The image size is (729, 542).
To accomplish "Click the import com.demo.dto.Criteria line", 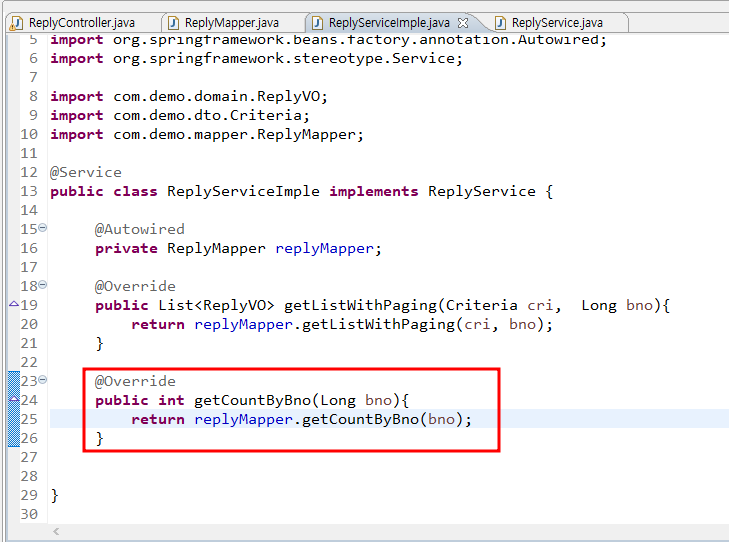I will point(180,115).
